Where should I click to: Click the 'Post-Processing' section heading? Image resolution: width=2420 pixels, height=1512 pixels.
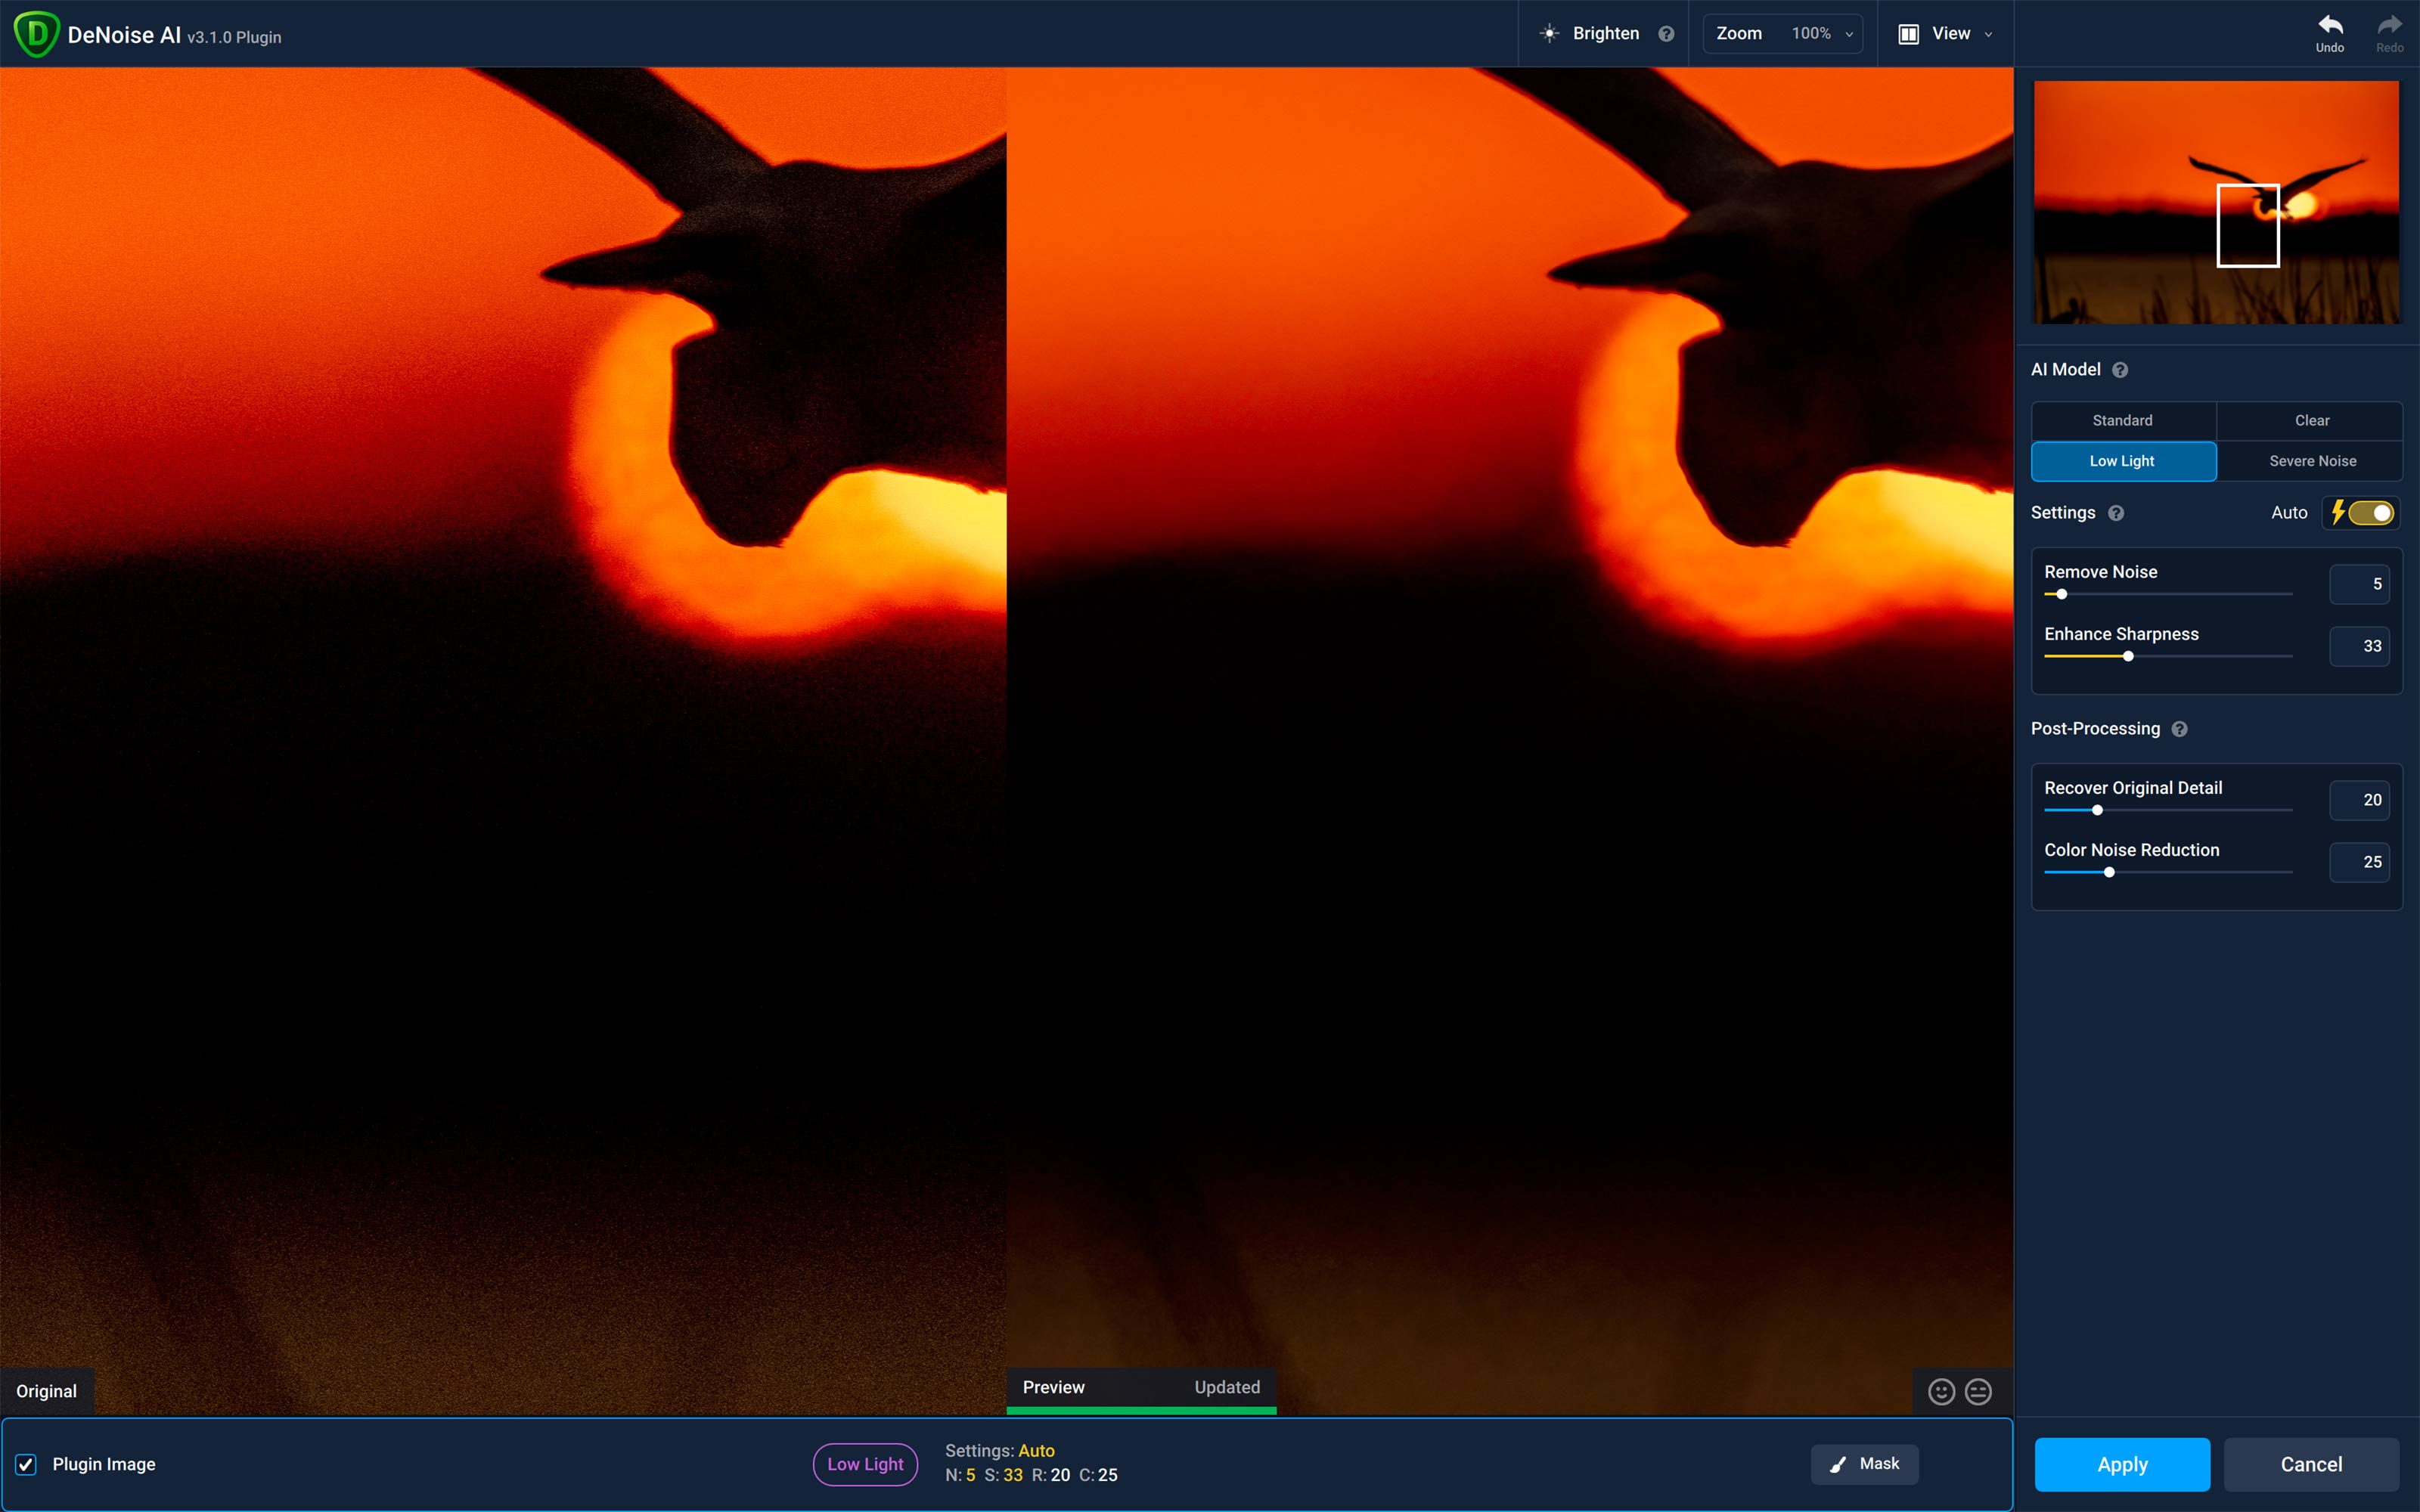2095,729
